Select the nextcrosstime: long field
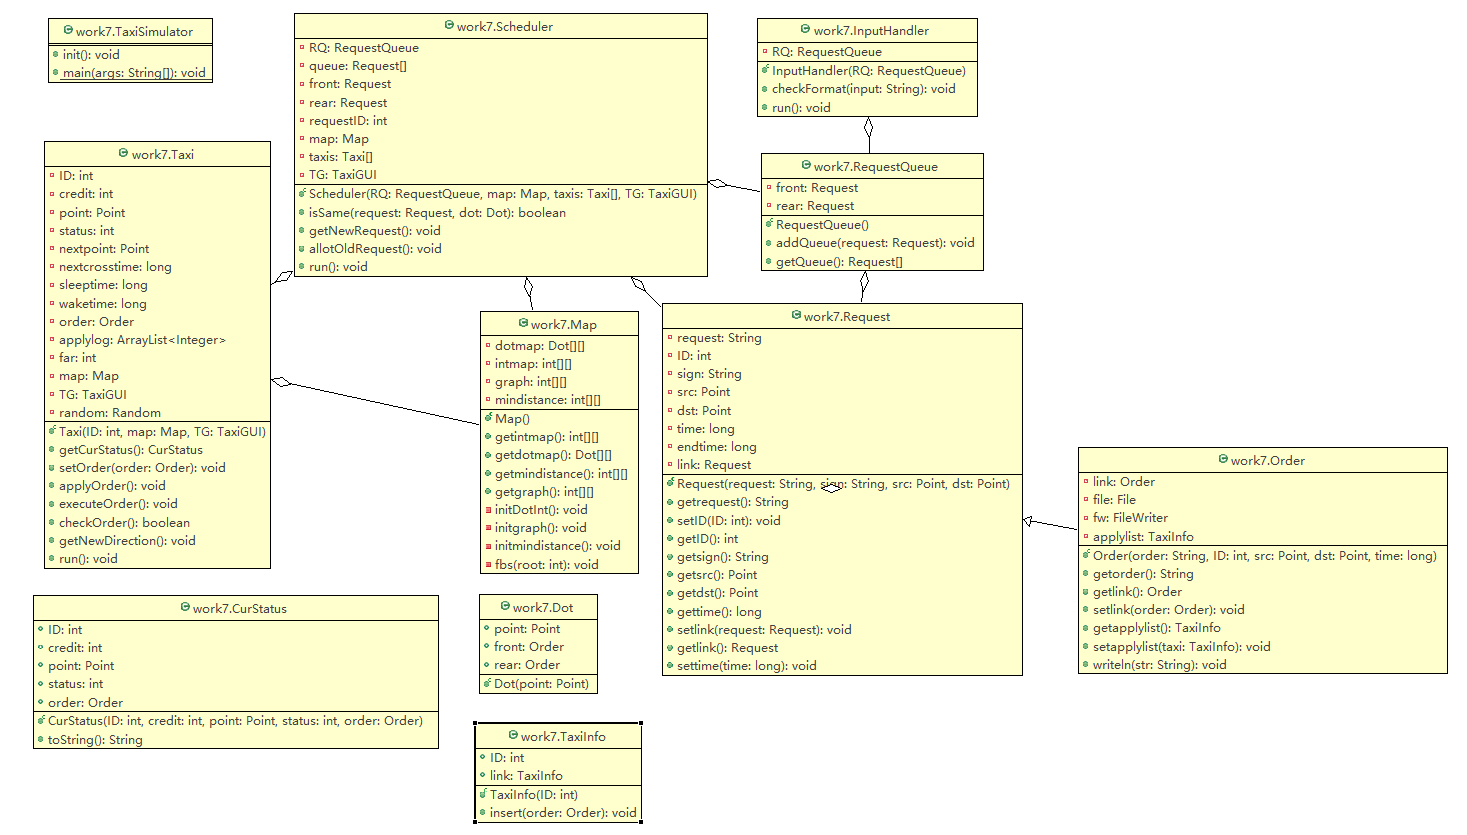The width and height of the screenshot is (1467, 835). (115, 267)
